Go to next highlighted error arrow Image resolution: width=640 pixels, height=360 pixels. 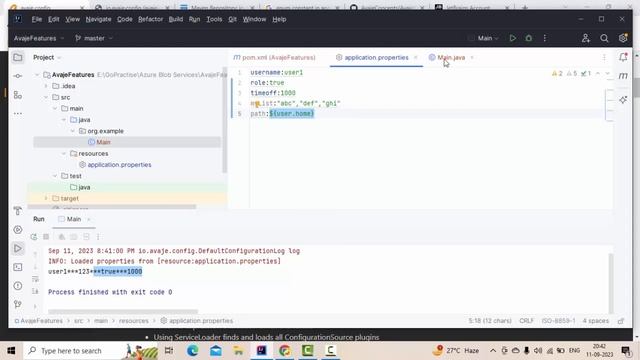(x=607, y=73)
